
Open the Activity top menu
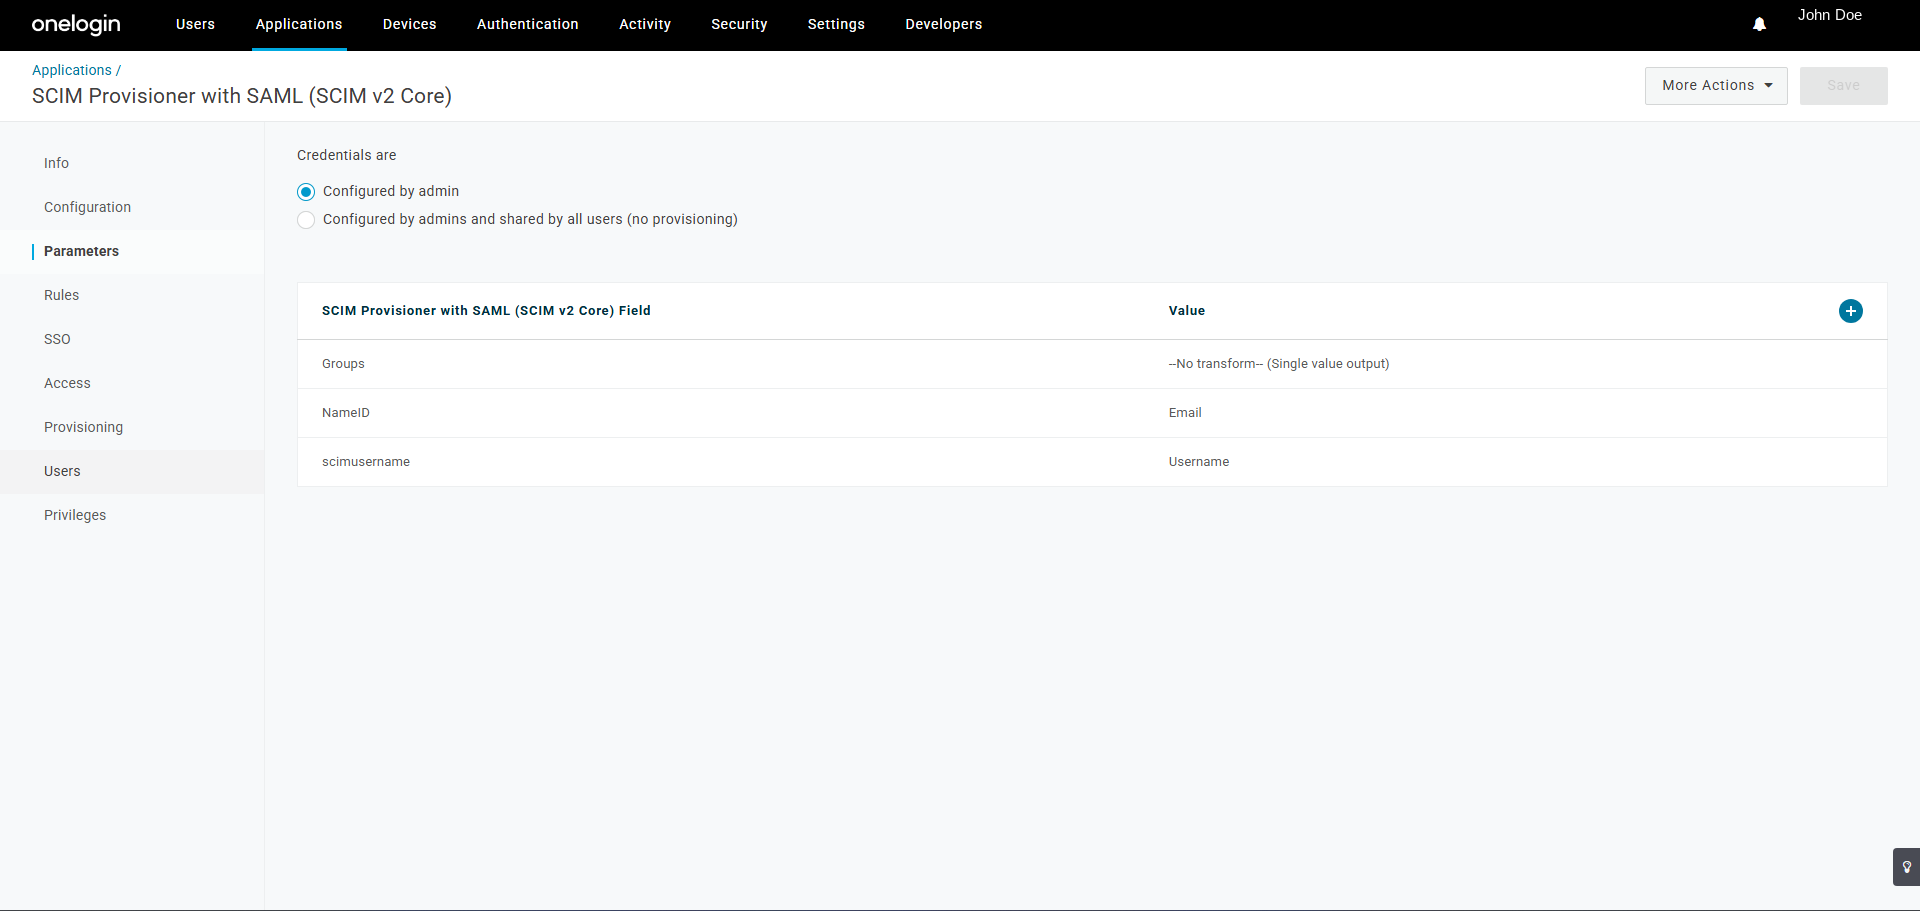(645, 24)
